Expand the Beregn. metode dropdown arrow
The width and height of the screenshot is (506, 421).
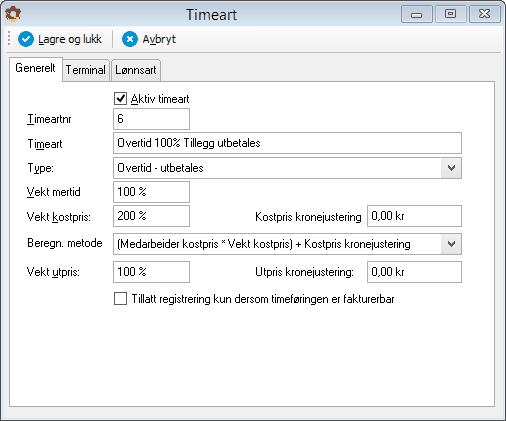coord(451,244)
